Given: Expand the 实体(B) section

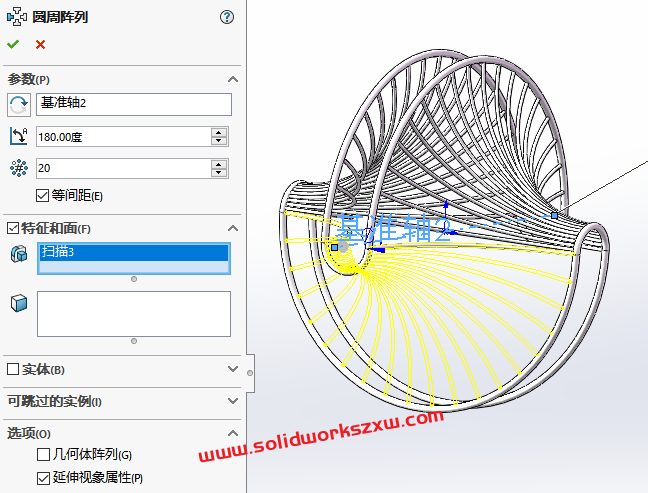Looking at the screenshot, I should click(233, 369).
